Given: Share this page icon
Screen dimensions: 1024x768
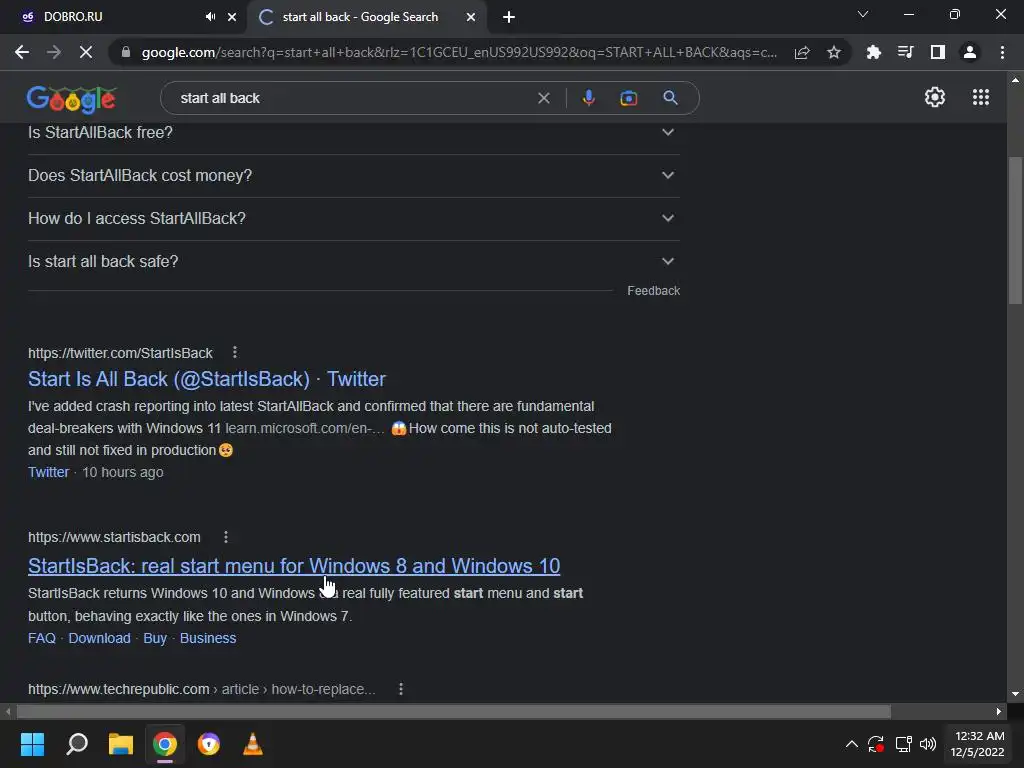Looking at the screenshot, I should coord(802,52).
